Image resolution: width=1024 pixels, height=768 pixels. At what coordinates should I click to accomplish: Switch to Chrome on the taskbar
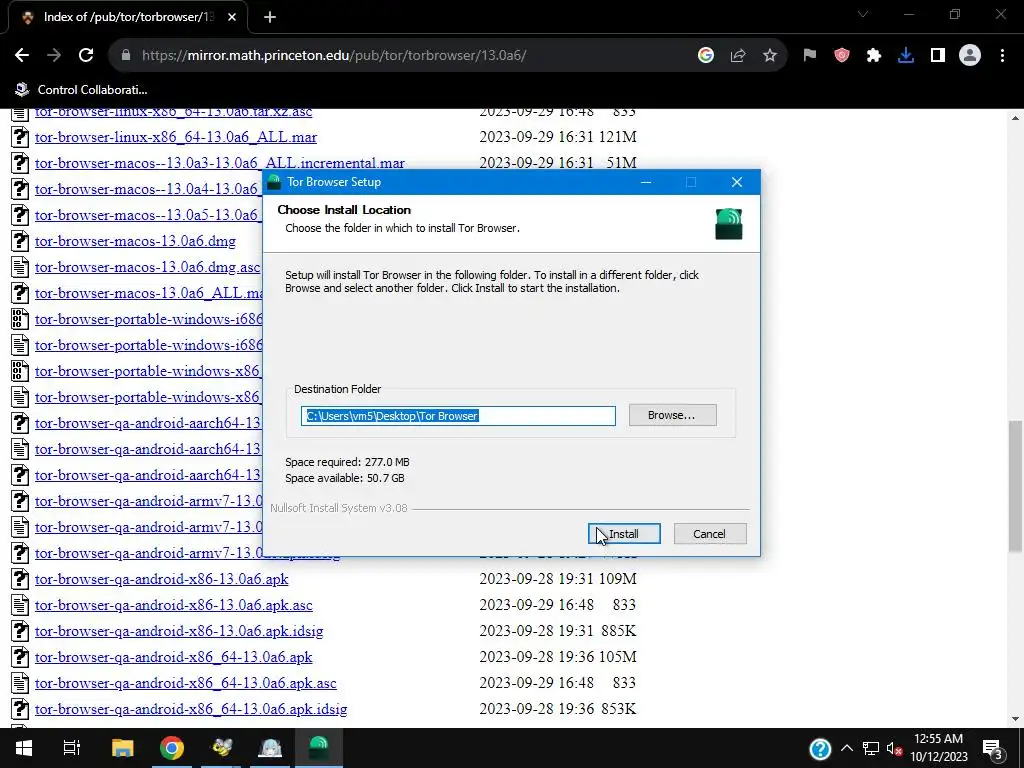[x=172, y=748]
